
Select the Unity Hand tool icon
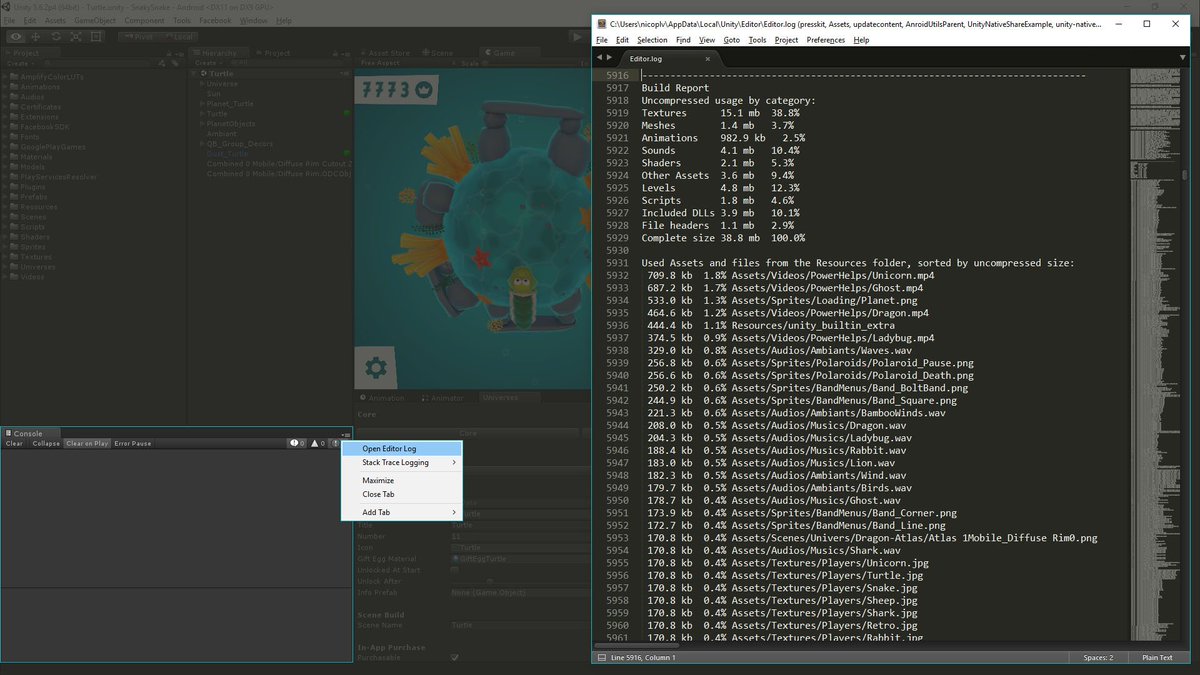point(16,36)
